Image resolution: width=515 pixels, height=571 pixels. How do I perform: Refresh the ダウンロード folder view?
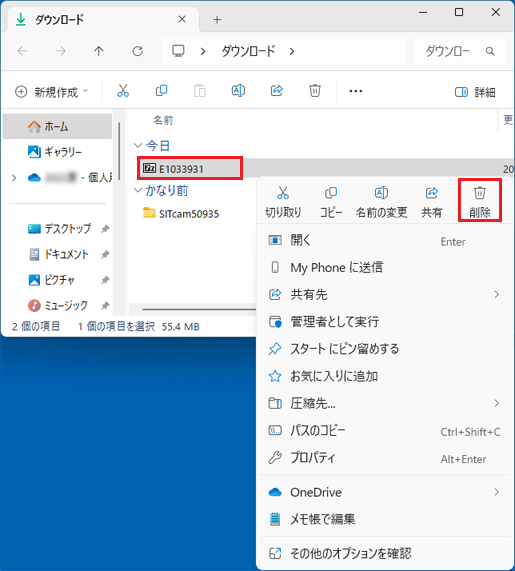coord(137,51)
